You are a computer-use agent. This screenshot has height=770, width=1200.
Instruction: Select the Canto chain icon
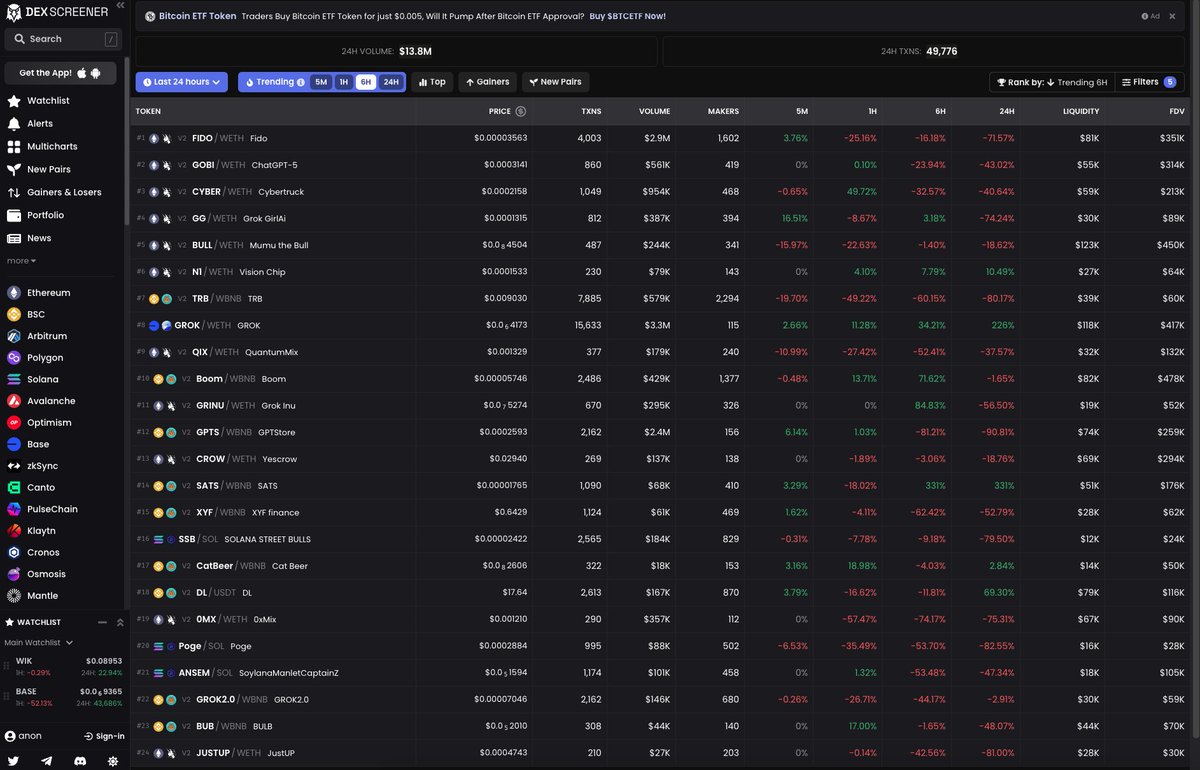pyautogui.click(x=14, y=488)
